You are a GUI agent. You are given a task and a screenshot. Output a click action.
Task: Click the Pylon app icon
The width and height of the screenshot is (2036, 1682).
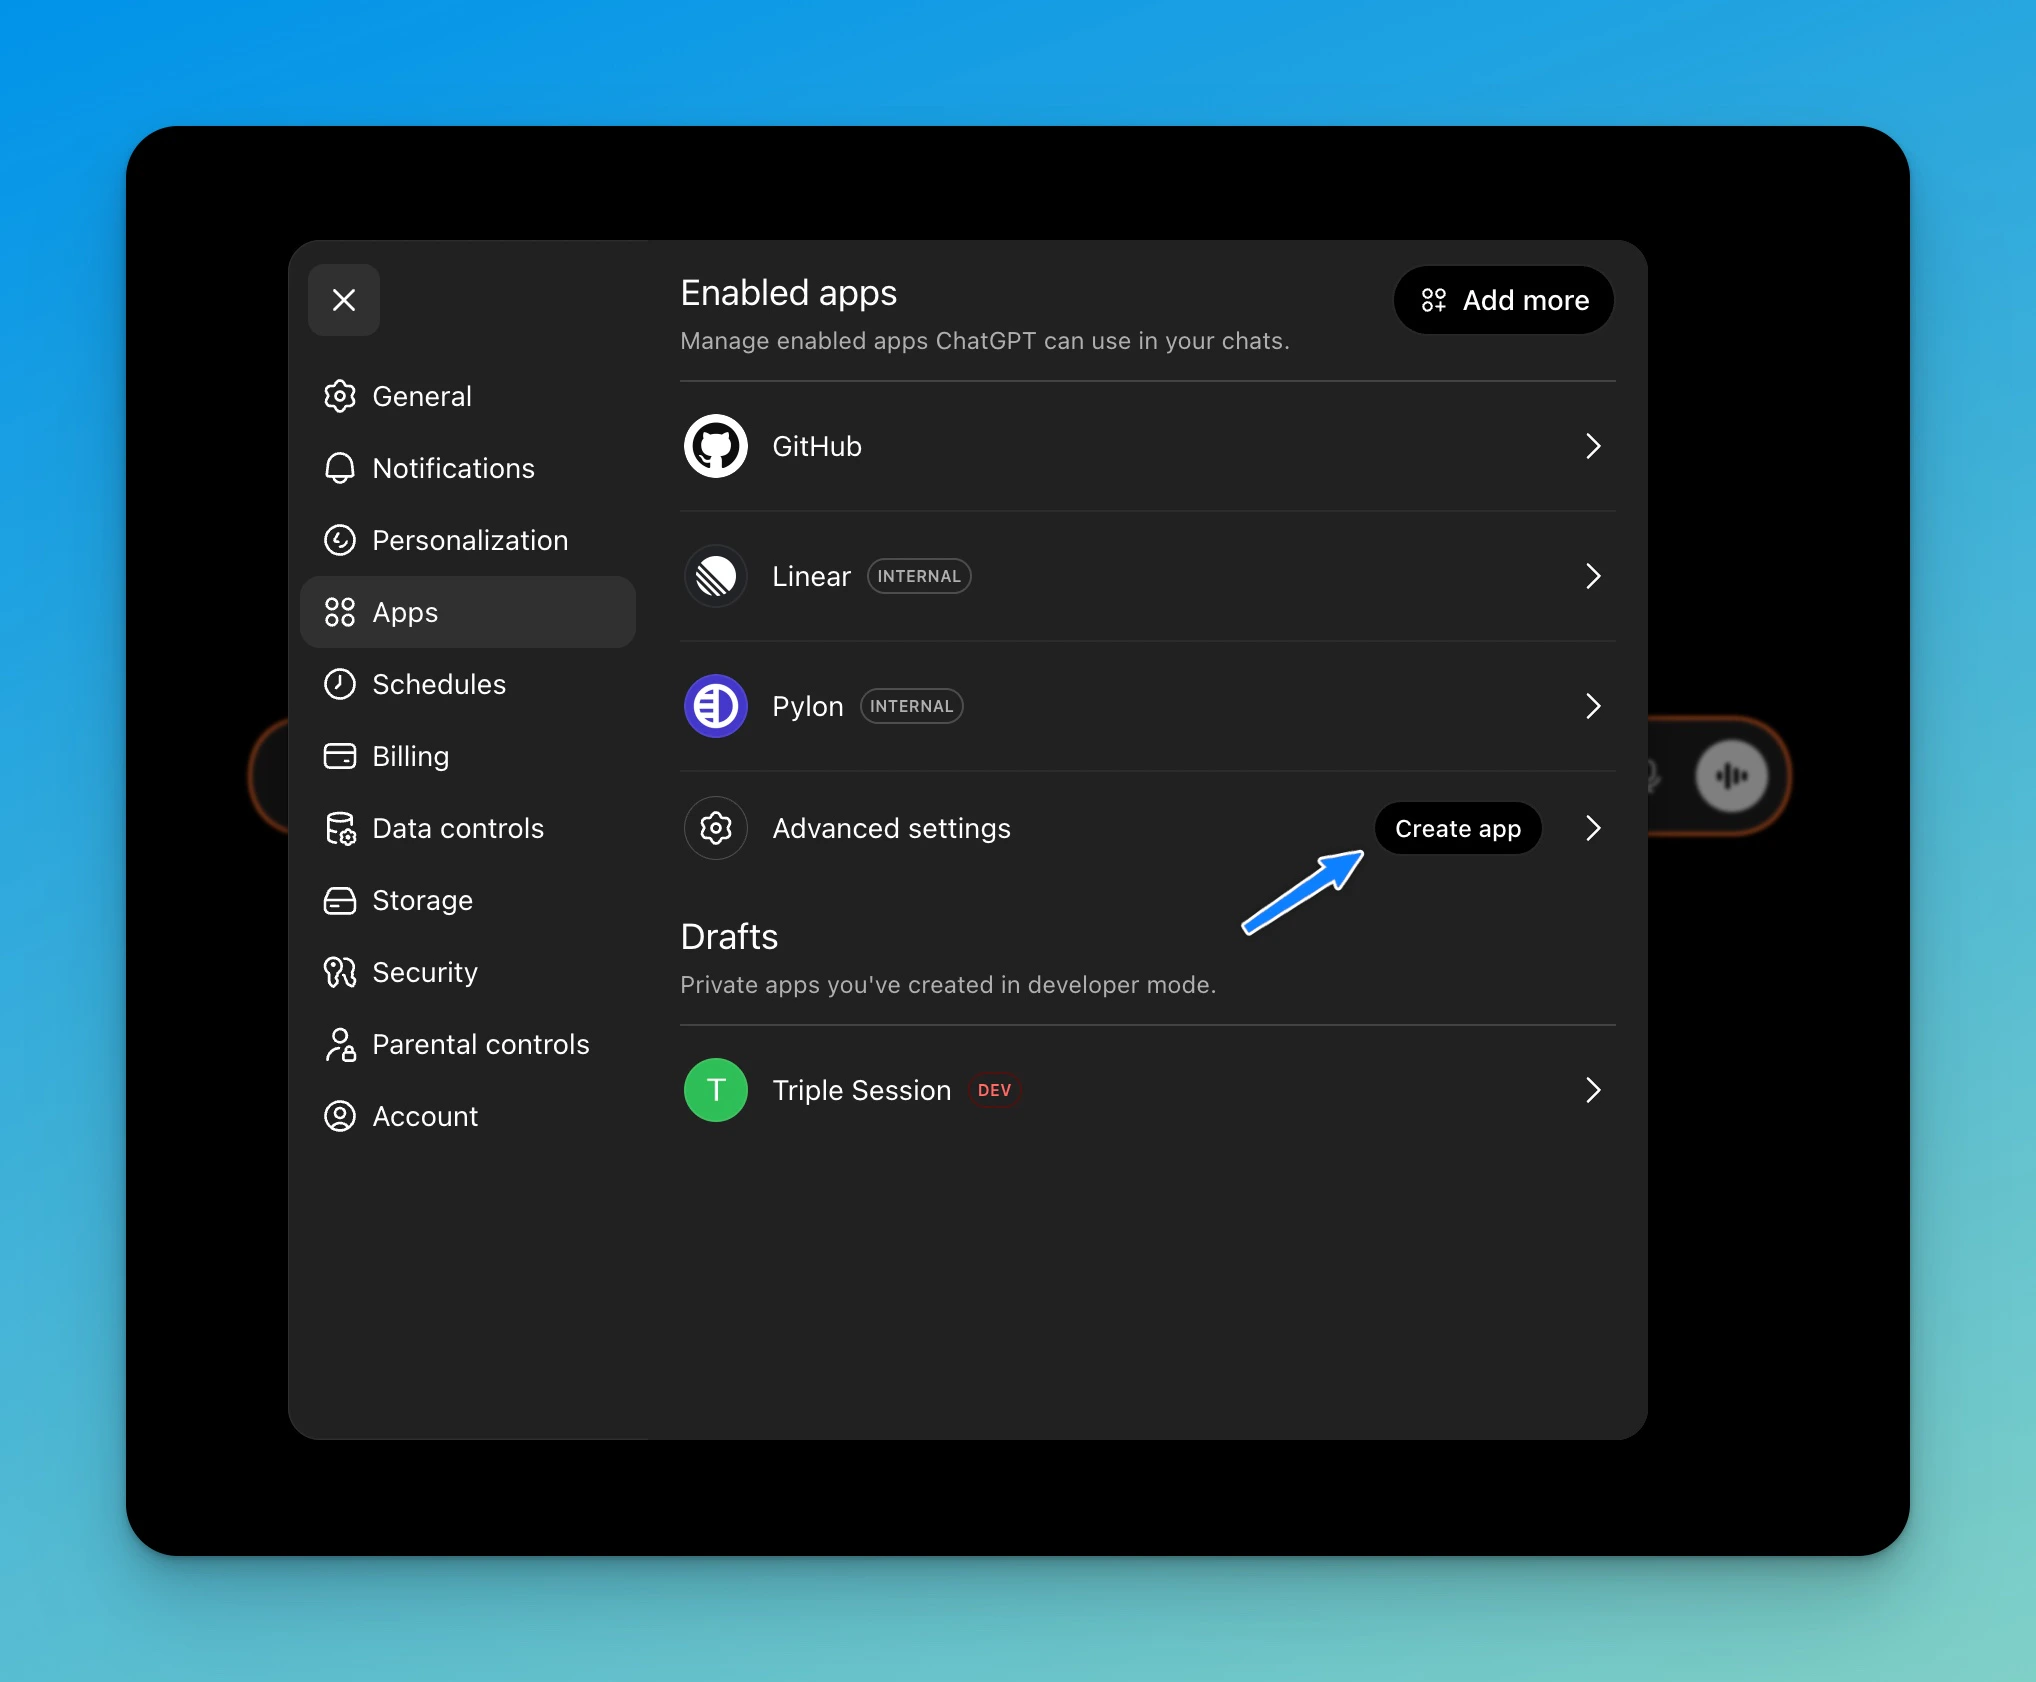click(716, 706)
